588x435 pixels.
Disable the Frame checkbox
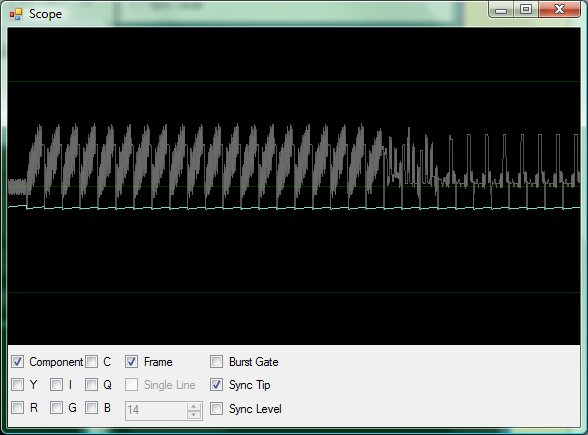pyautogui.click(x=131, y=362)
